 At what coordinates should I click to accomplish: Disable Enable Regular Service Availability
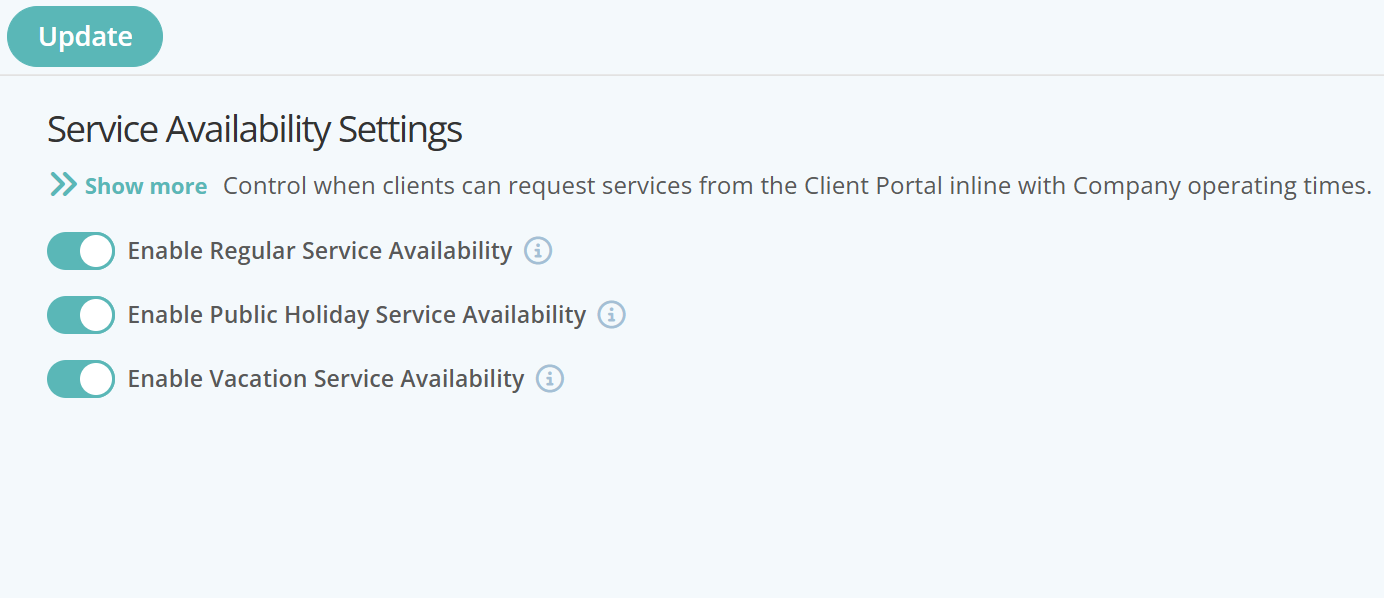81,251
